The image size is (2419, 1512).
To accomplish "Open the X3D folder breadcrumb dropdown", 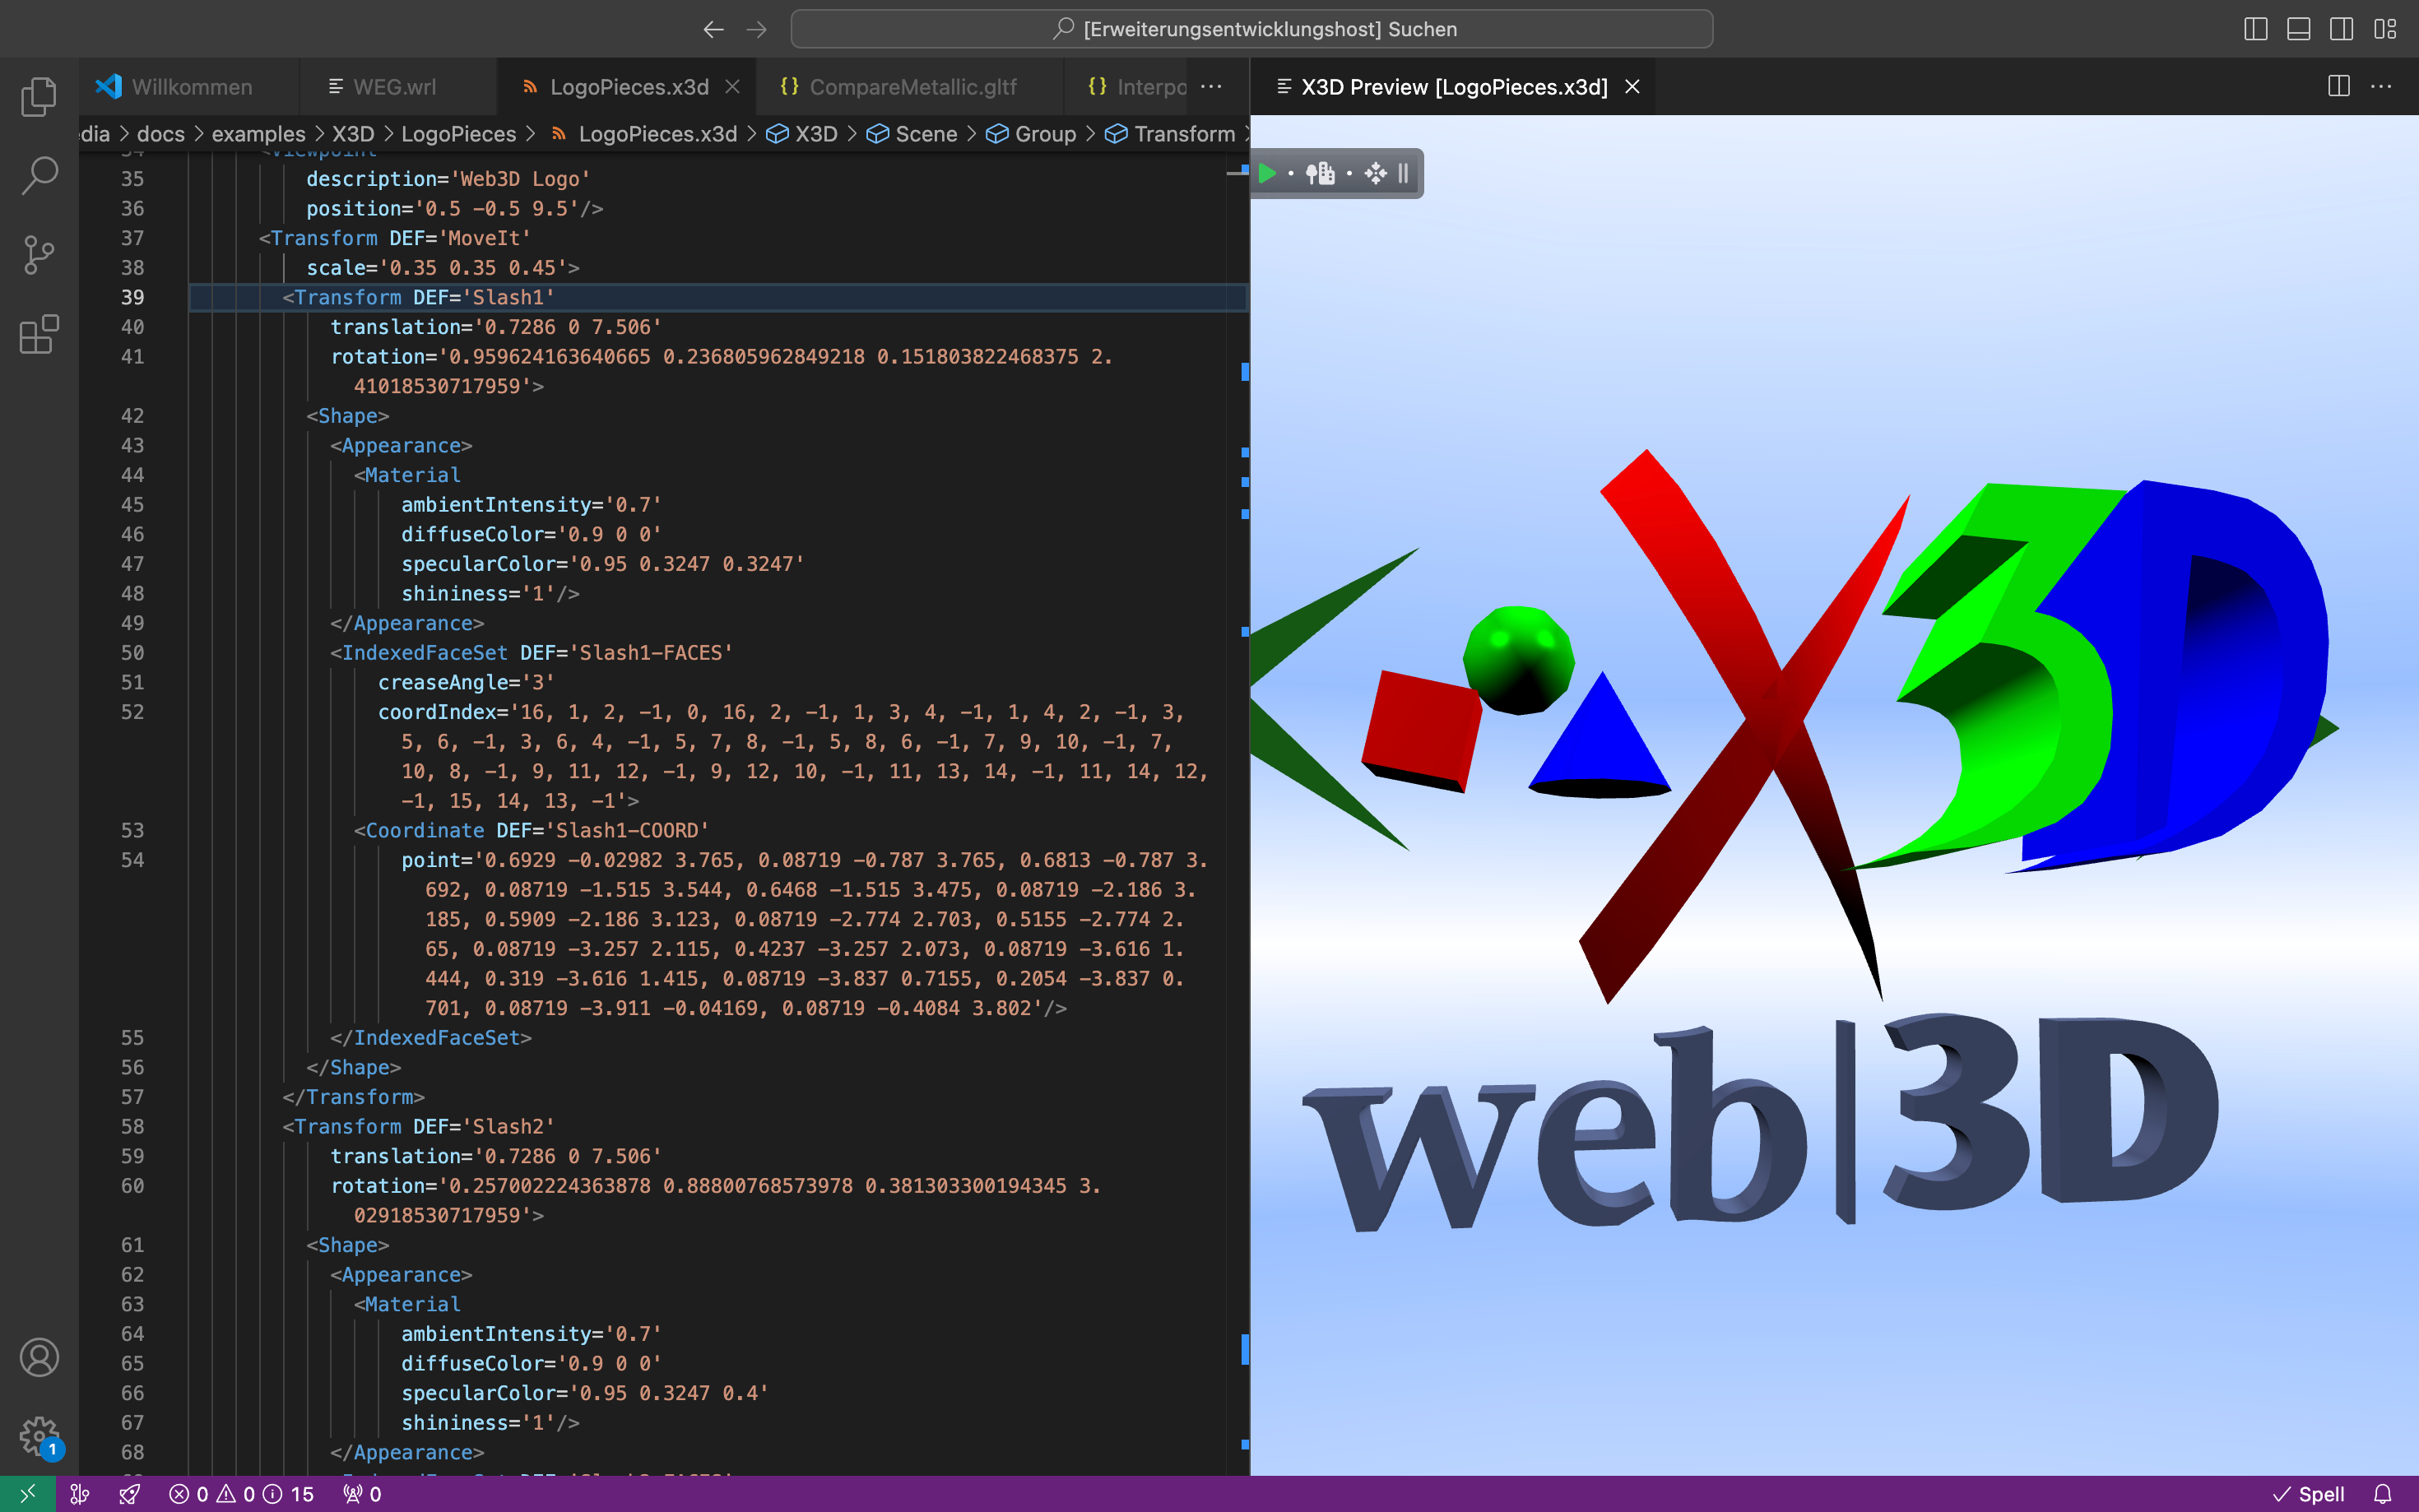I will click(353, 134).
